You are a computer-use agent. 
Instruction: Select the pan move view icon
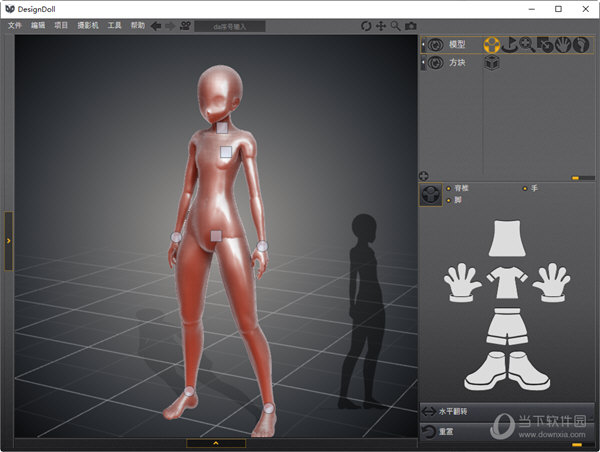(381, 26)
